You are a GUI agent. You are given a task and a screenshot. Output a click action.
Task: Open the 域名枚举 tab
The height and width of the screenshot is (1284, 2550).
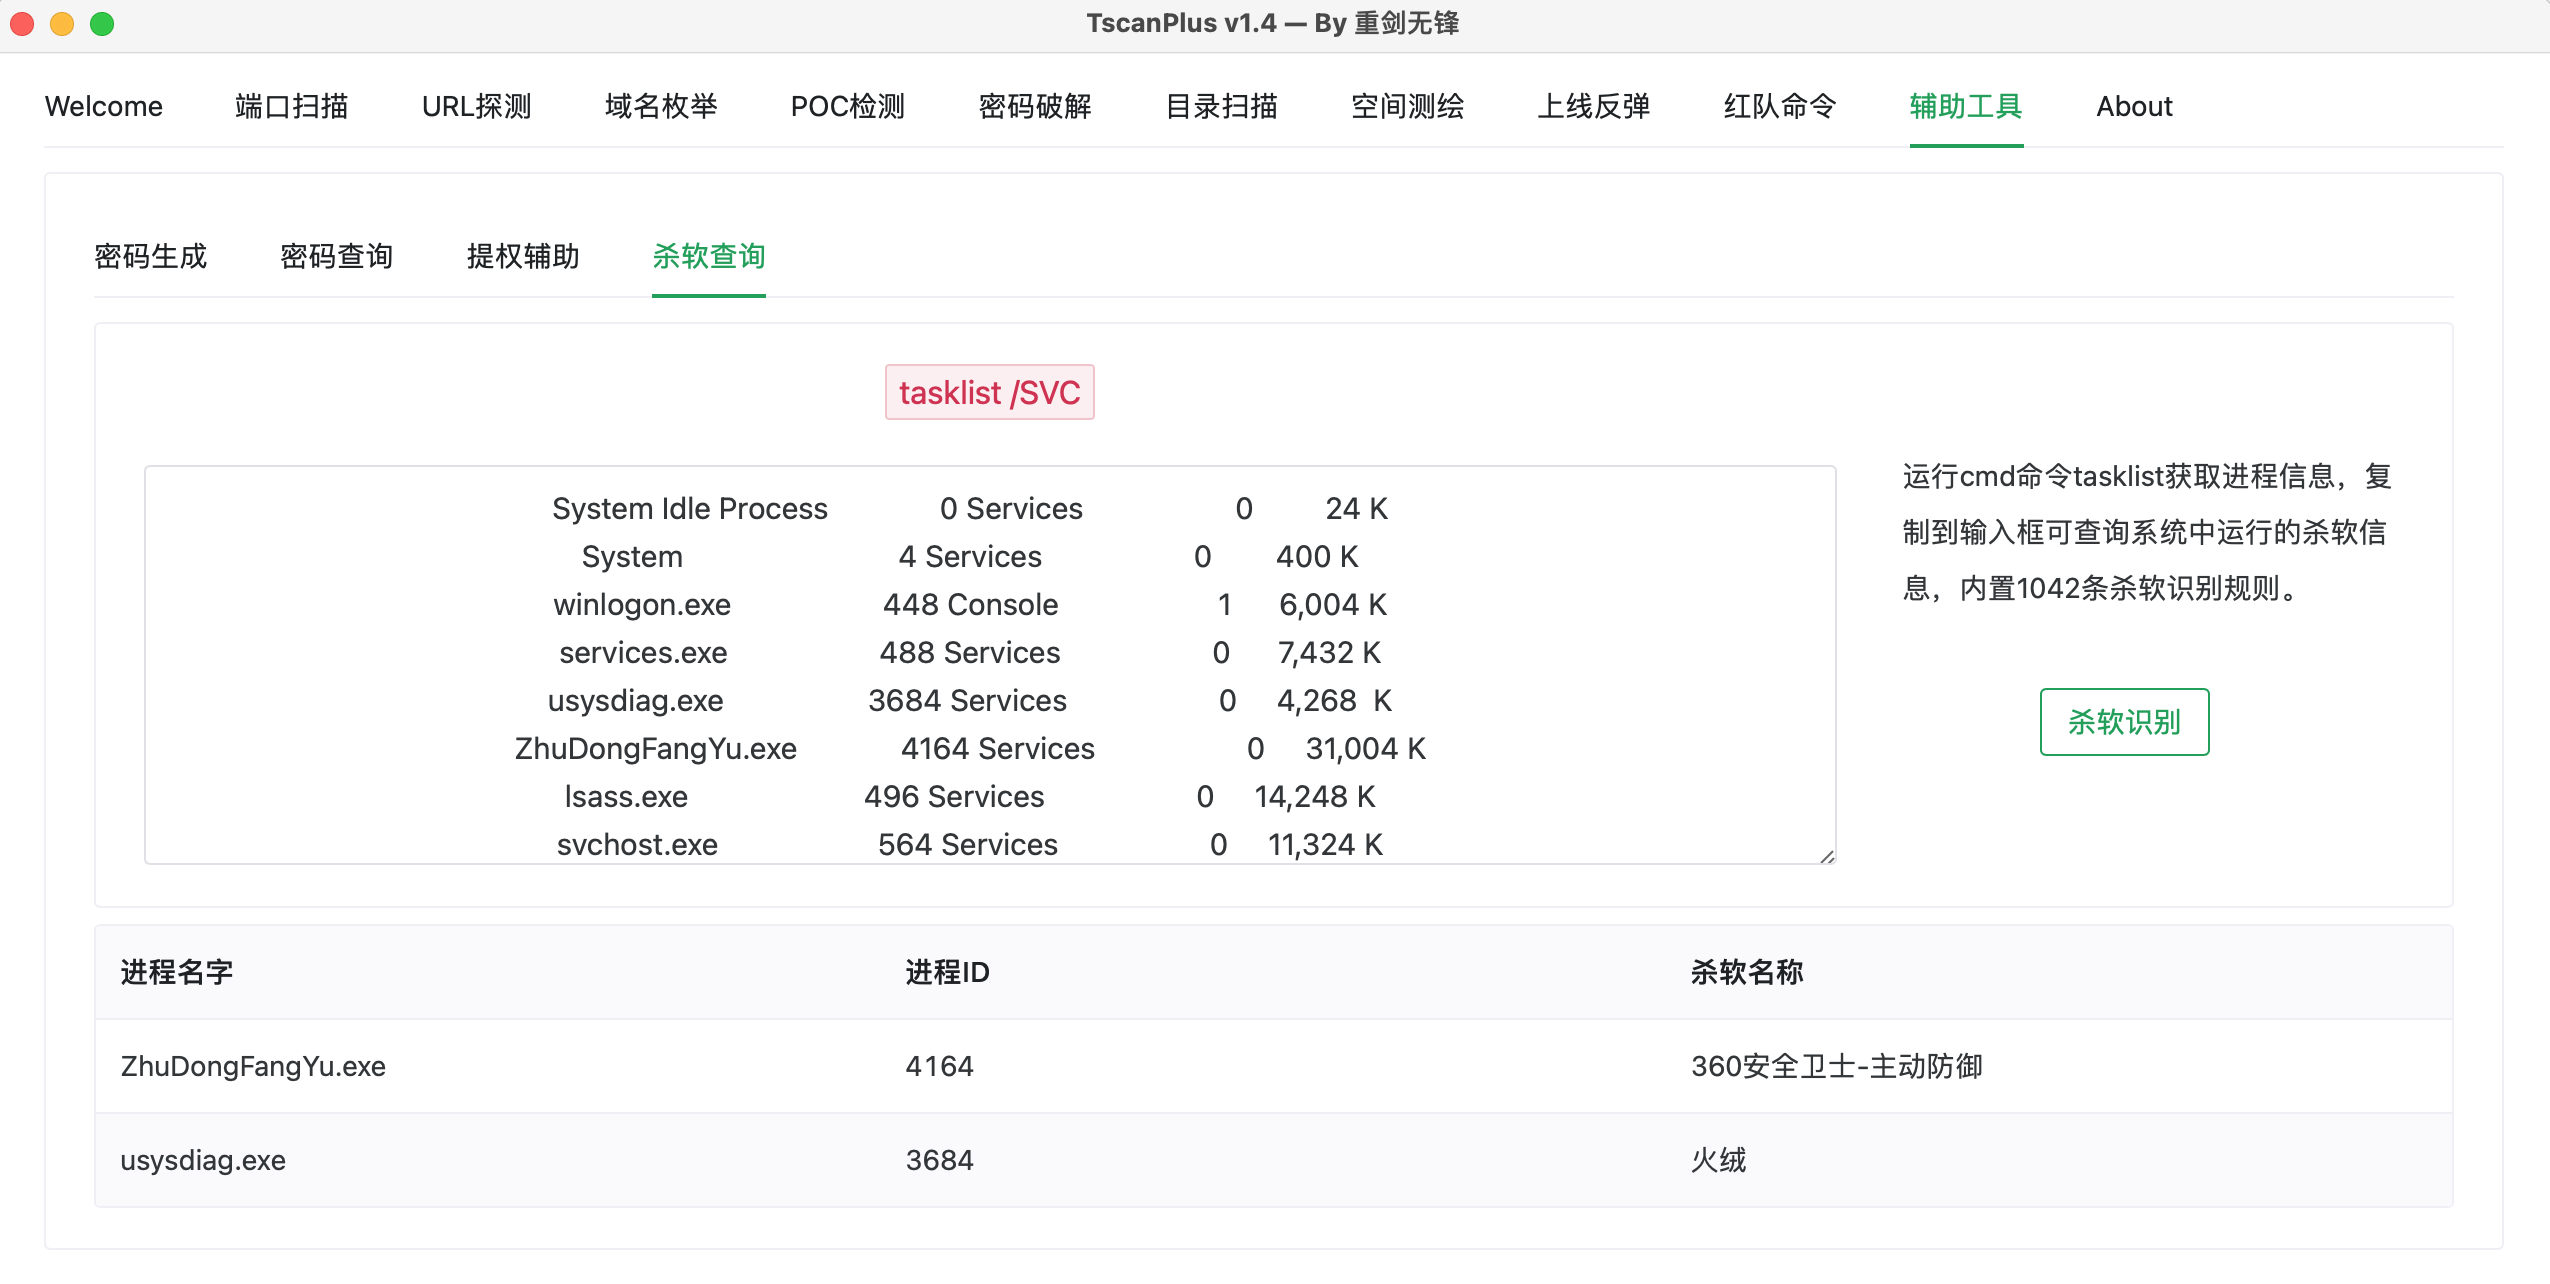[x=661, y=106]
